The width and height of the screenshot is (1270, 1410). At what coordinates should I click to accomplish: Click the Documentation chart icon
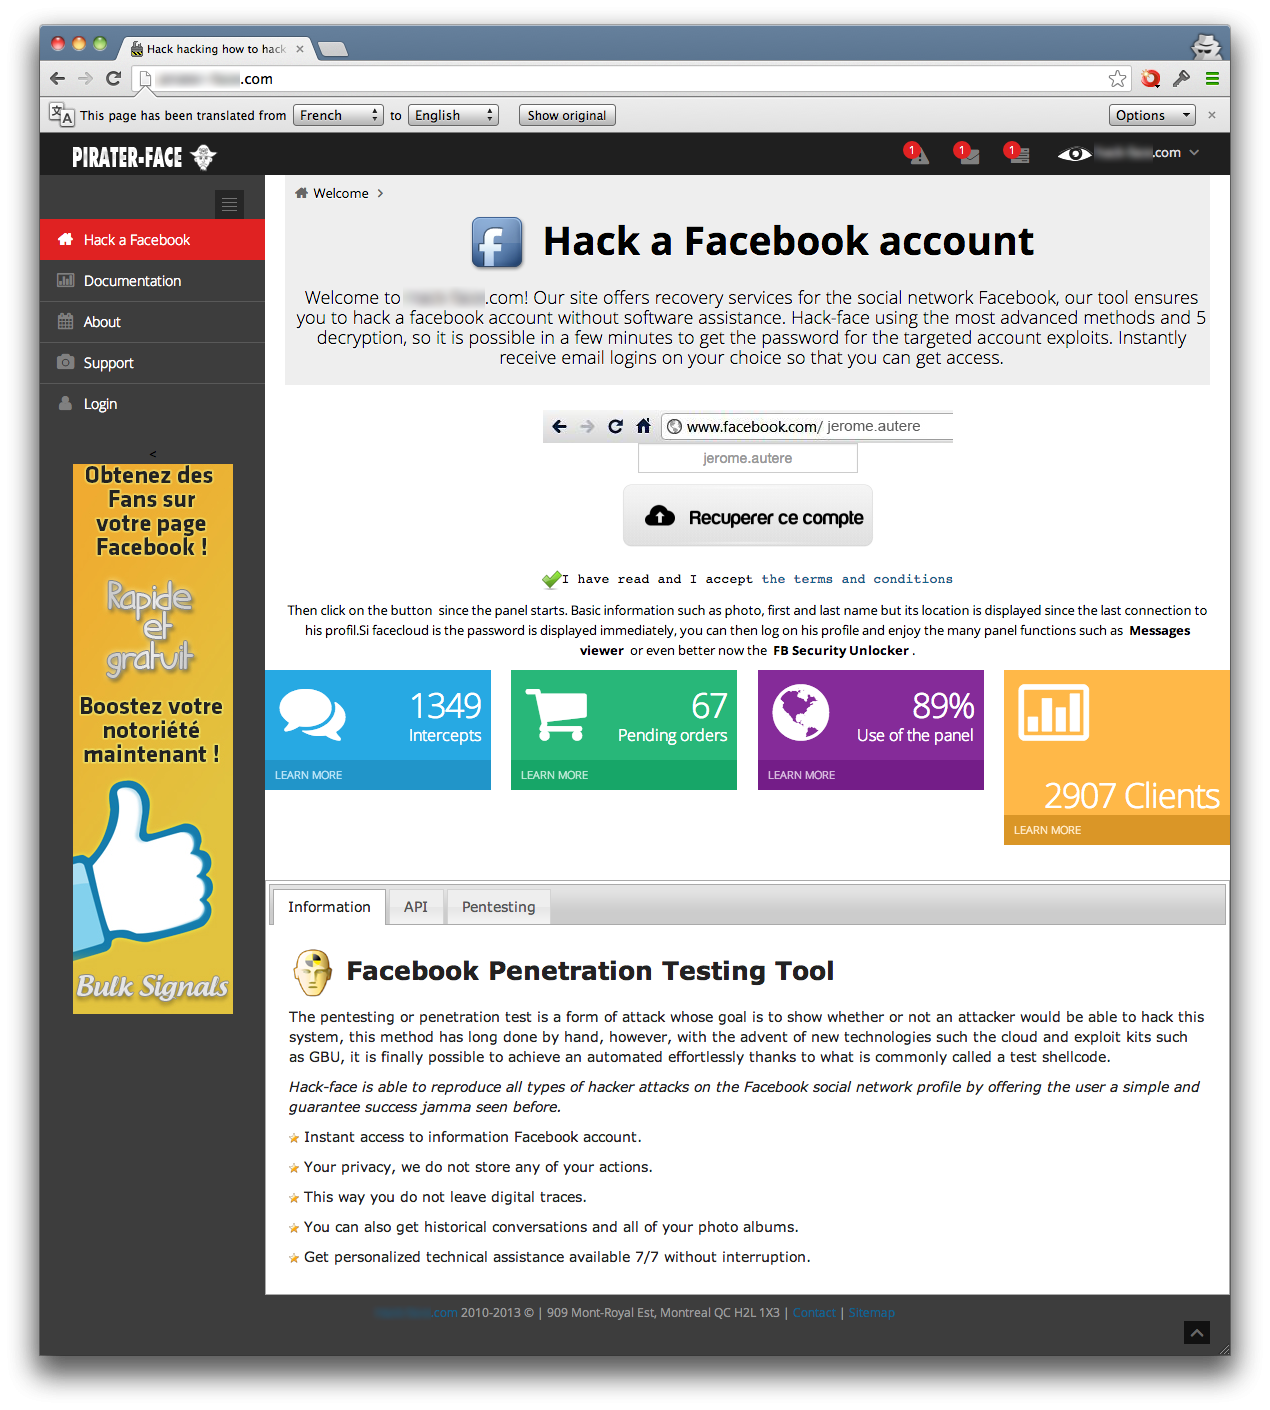pos(65,280)
